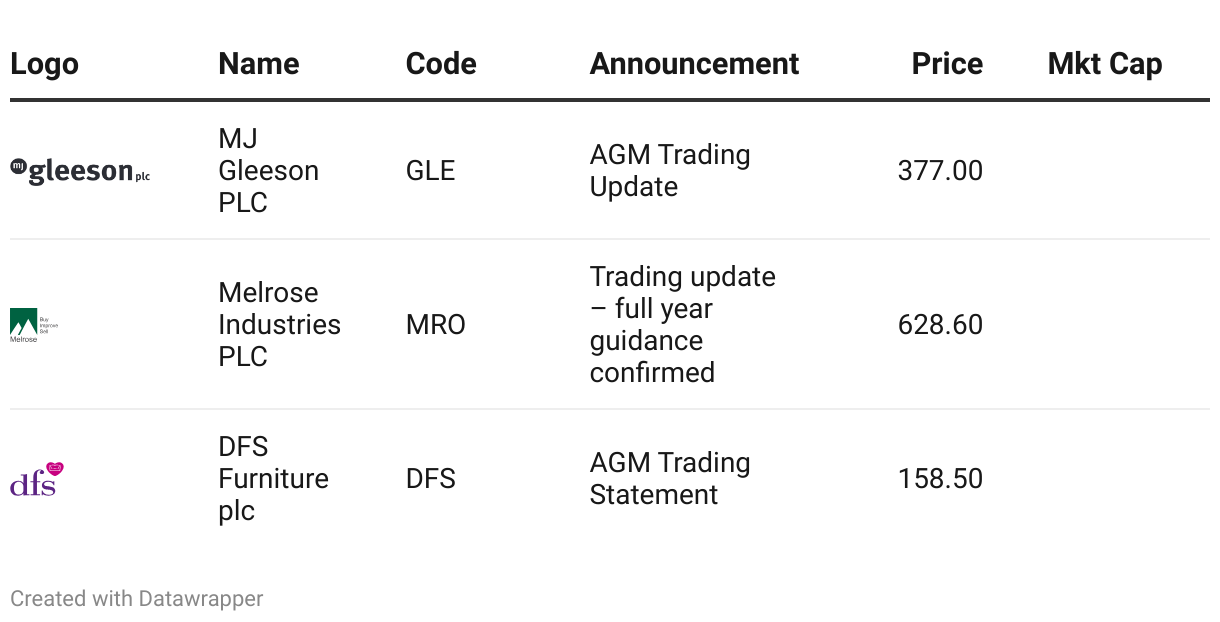Click the MRO ticker code
Viewport: 1220px width, 622px height.
[x=436, y=325]
